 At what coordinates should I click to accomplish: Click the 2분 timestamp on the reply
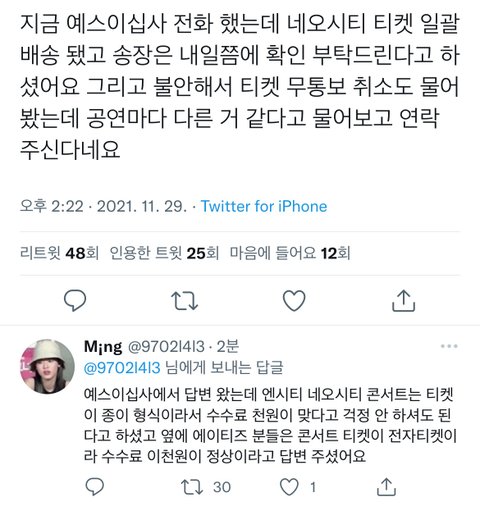coord(228,347)
